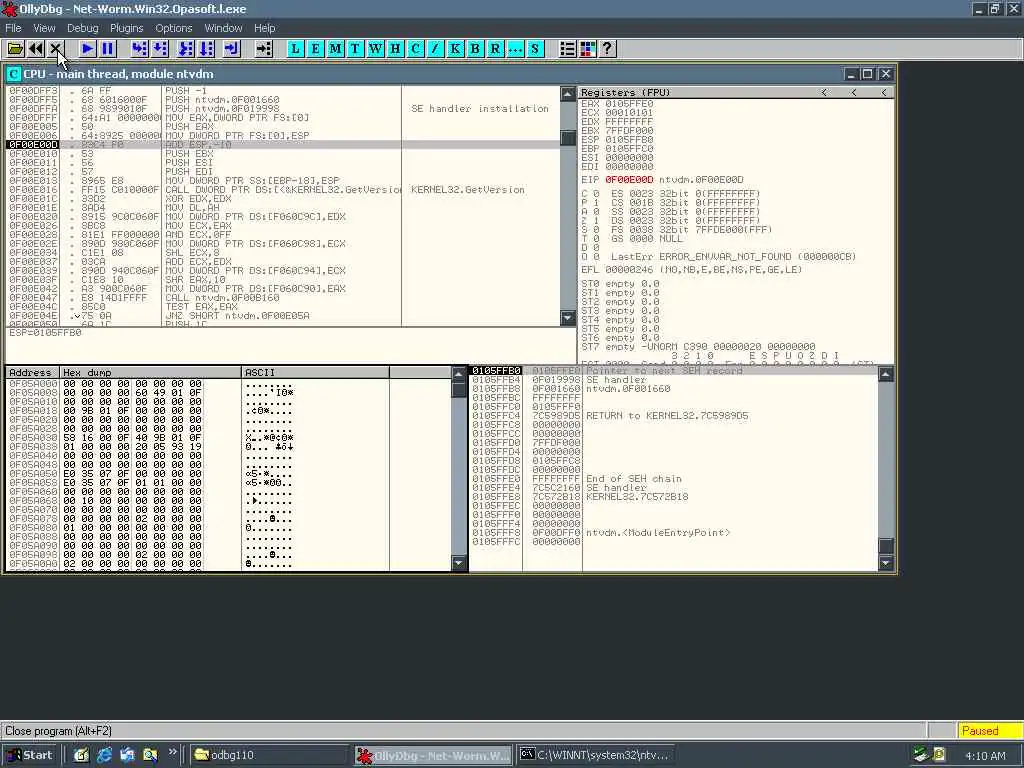Click the Trace into toolbar icon
The height and width of the screenshot is (768, 1024).
(x=186, y=49)
